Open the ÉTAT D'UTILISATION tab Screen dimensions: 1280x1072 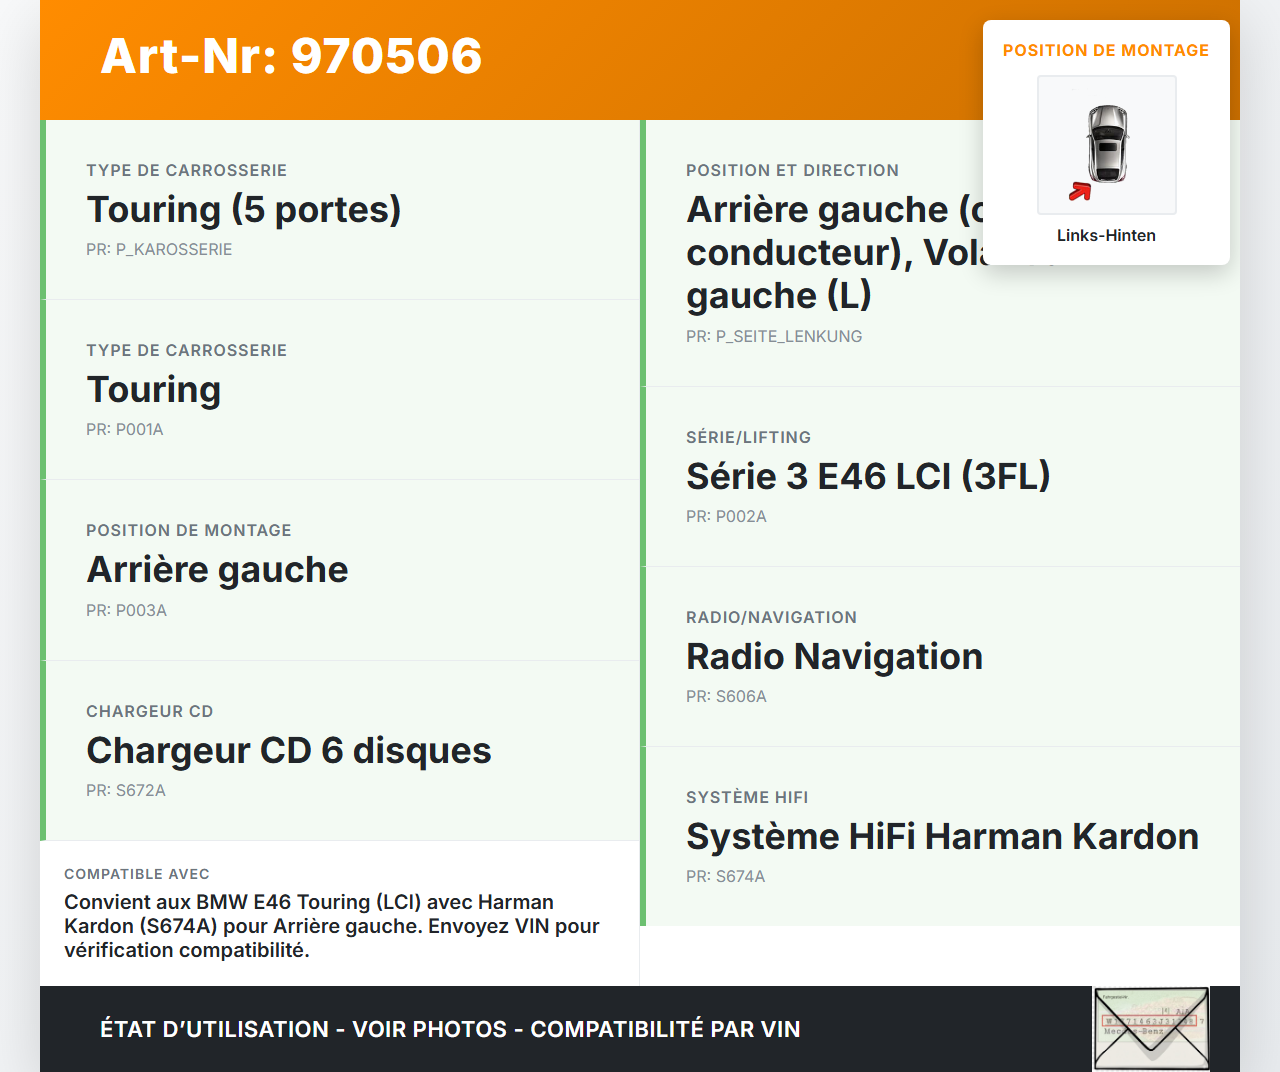(x=214, y=1029)
